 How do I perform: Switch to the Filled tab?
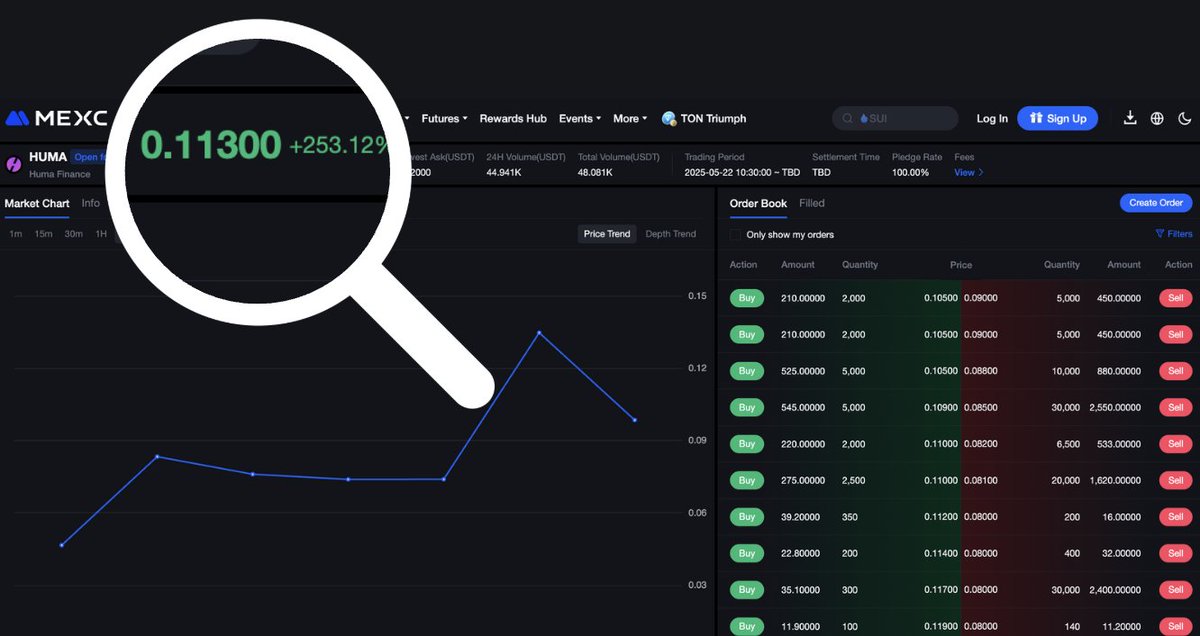[x=812, y=203]
